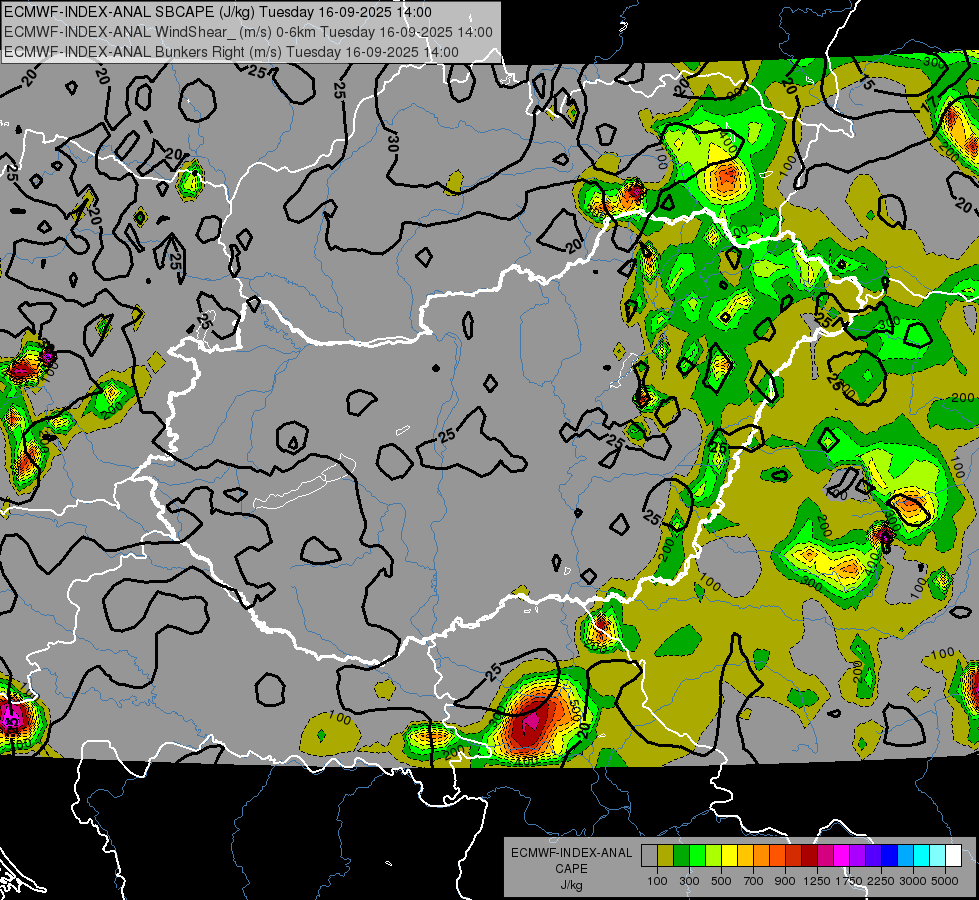Select the gray swatch in CAPE legend
This screenshot has height=900, width=979.
pyautogui.click(x=649, y=855)
